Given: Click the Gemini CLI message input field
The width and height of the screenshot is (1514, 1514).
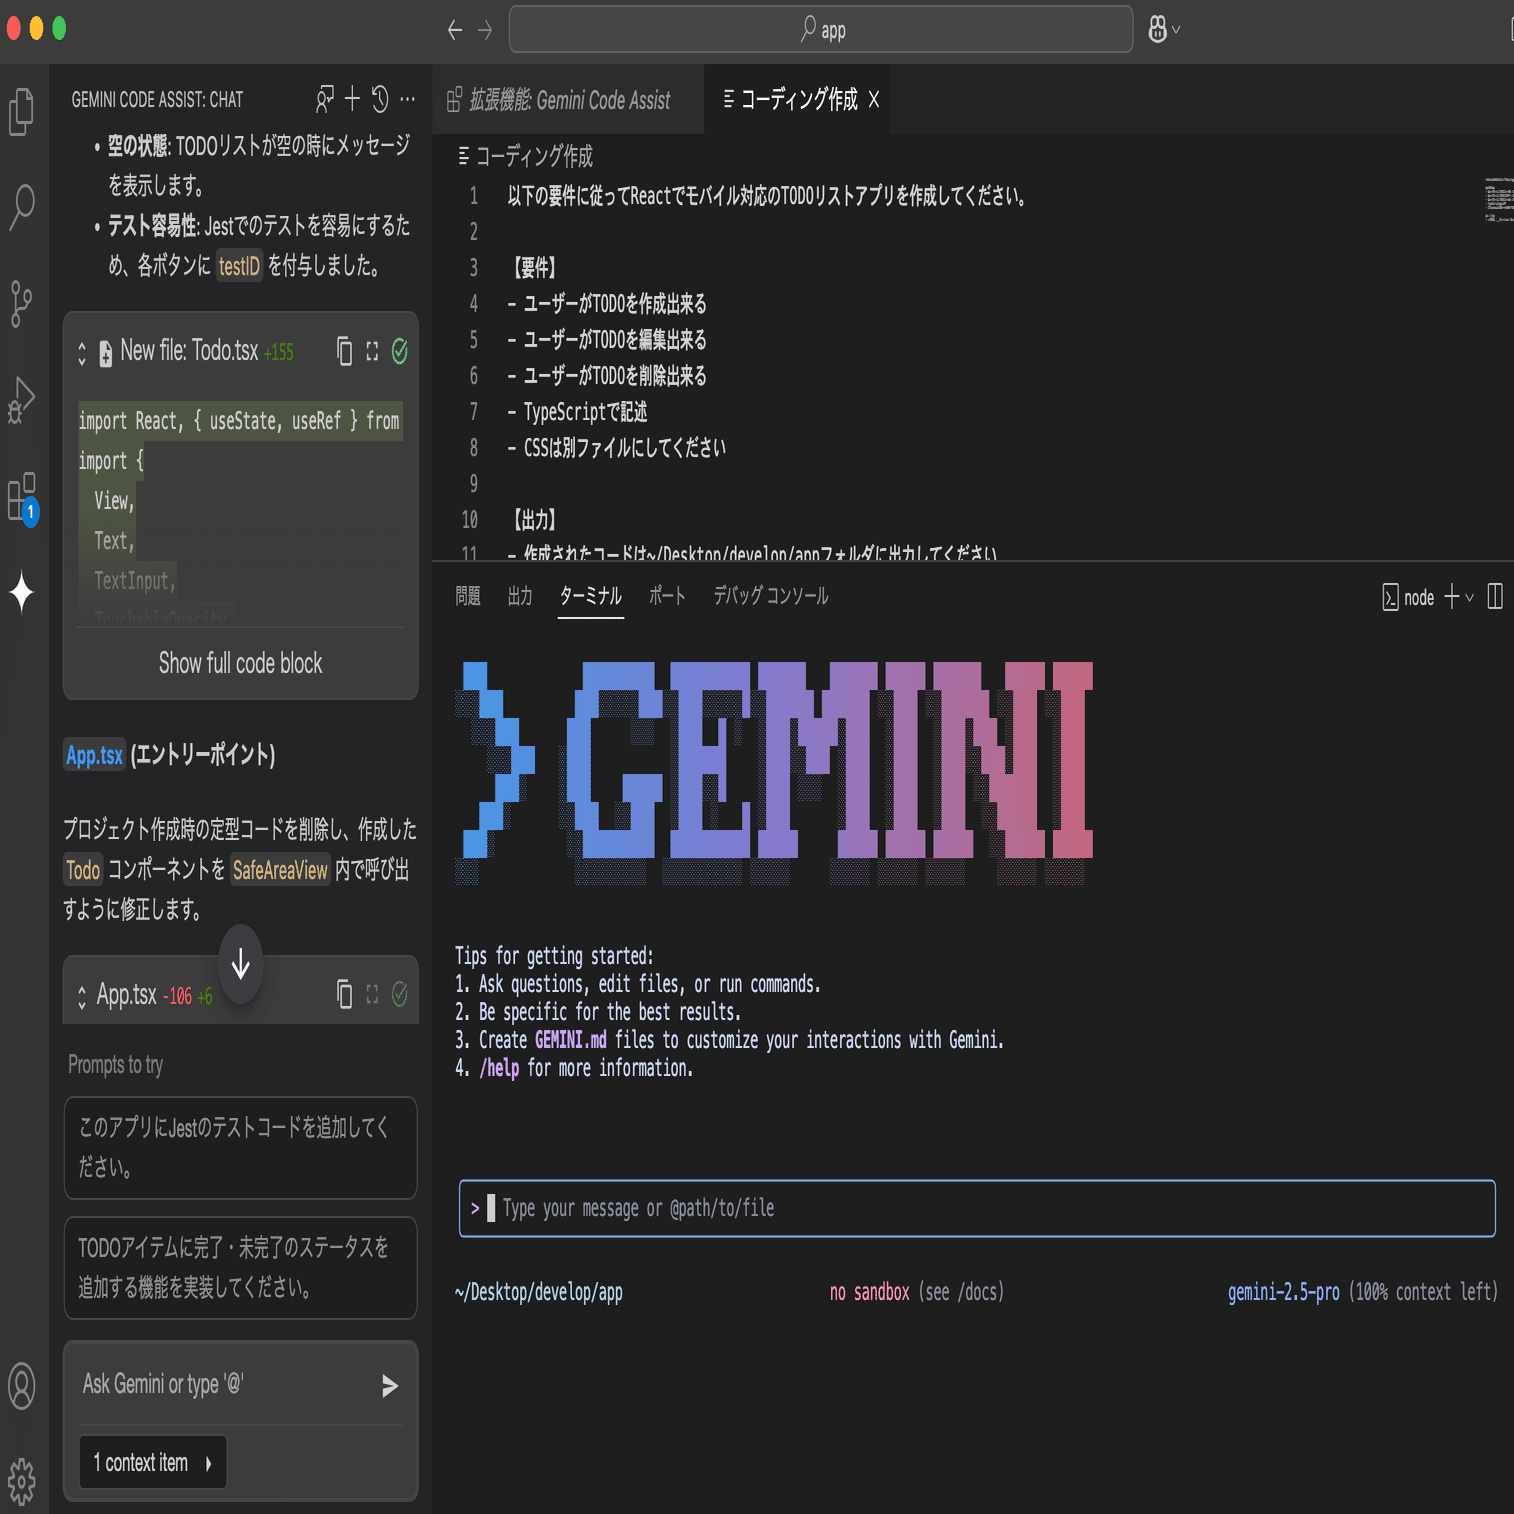Looking at the screenshot, I should pos(975,1208).
